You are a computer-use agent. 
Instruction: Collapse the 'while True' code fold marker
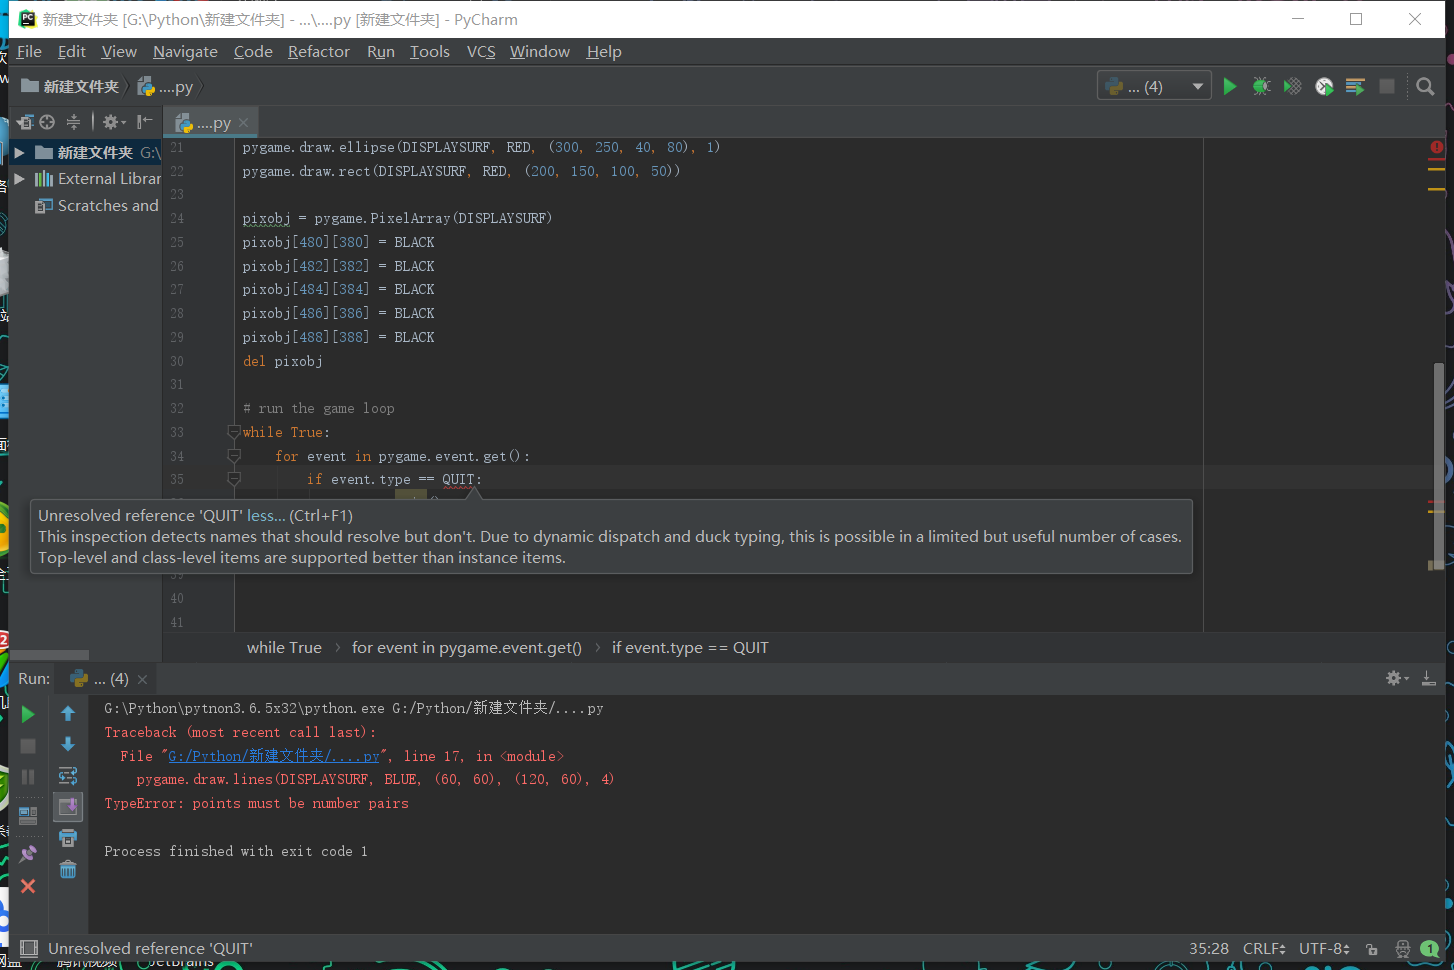coord(234,432)
